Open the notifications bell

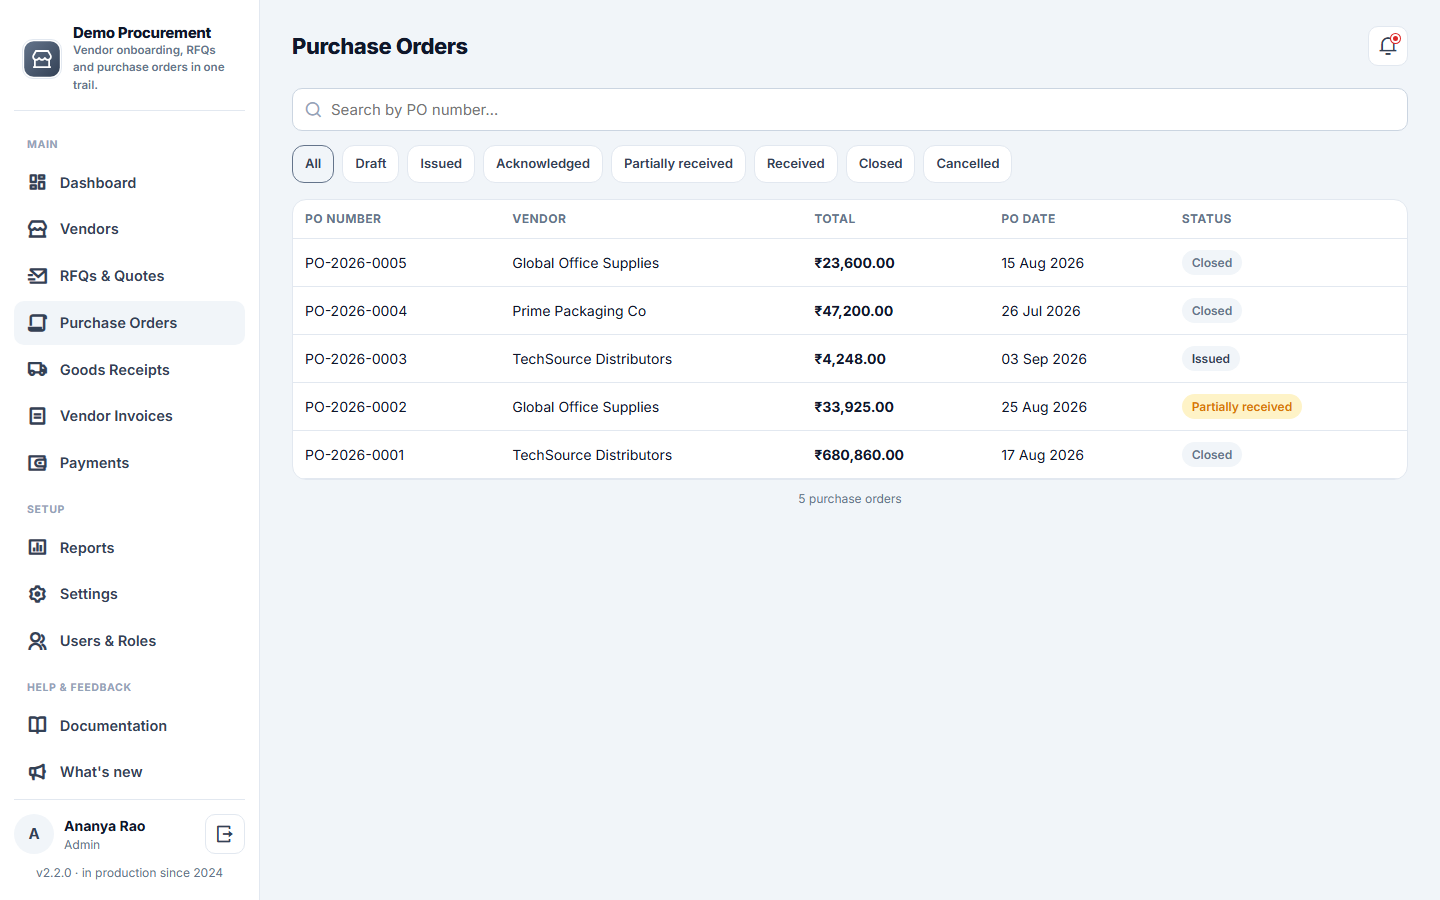point(1388,46)
